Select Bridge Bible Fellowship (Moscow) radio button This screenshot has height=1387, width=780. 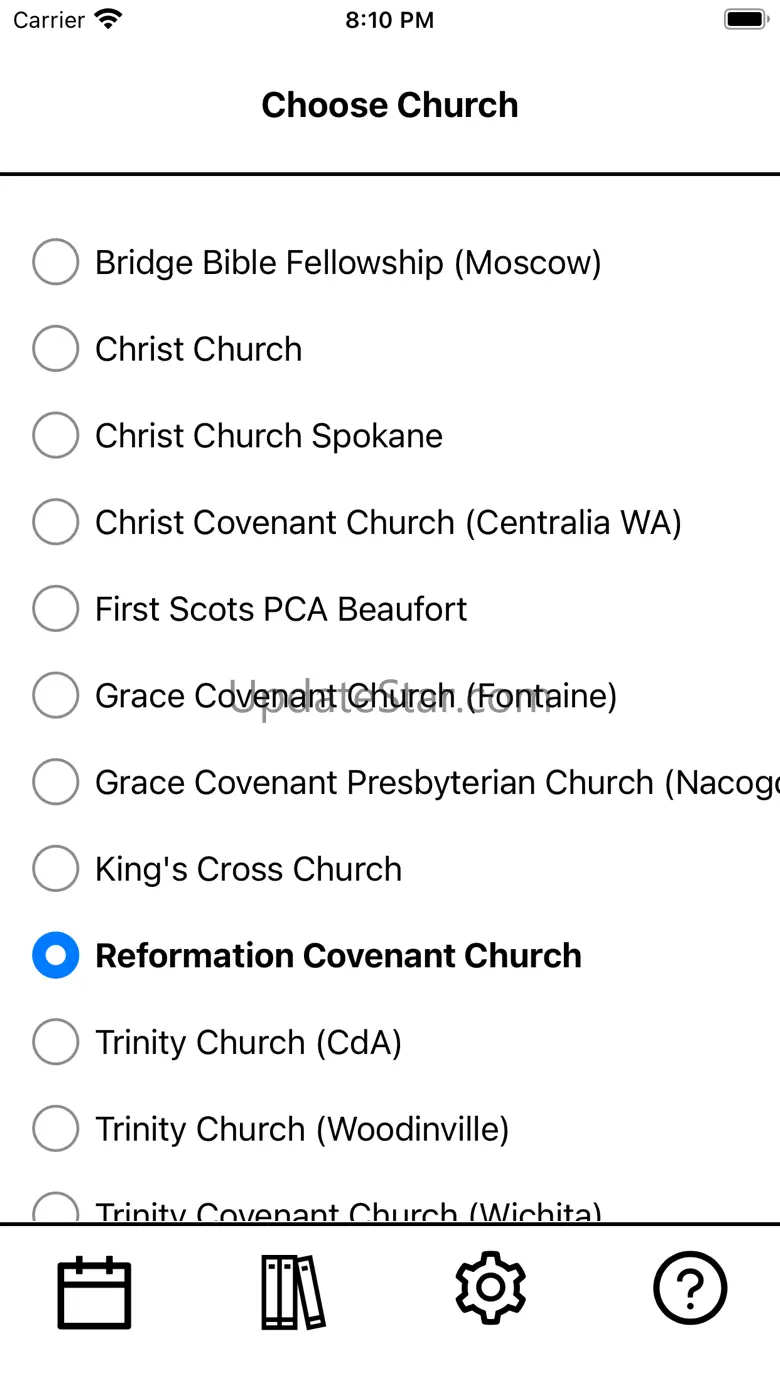tap(56, 262)
